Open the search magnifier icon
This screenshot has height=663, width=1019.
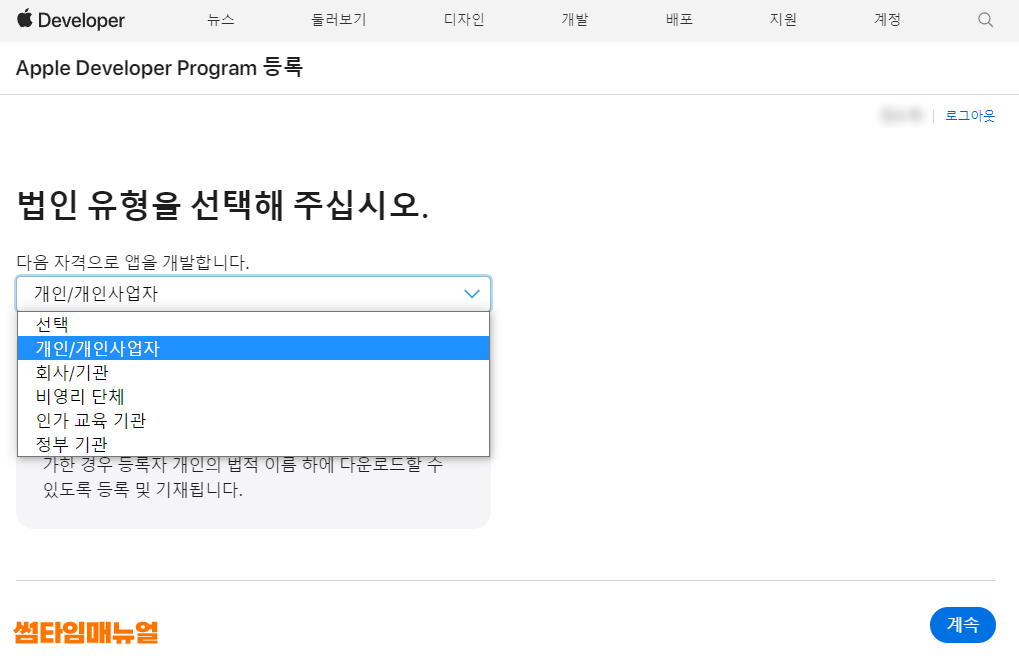pos(985,20)
